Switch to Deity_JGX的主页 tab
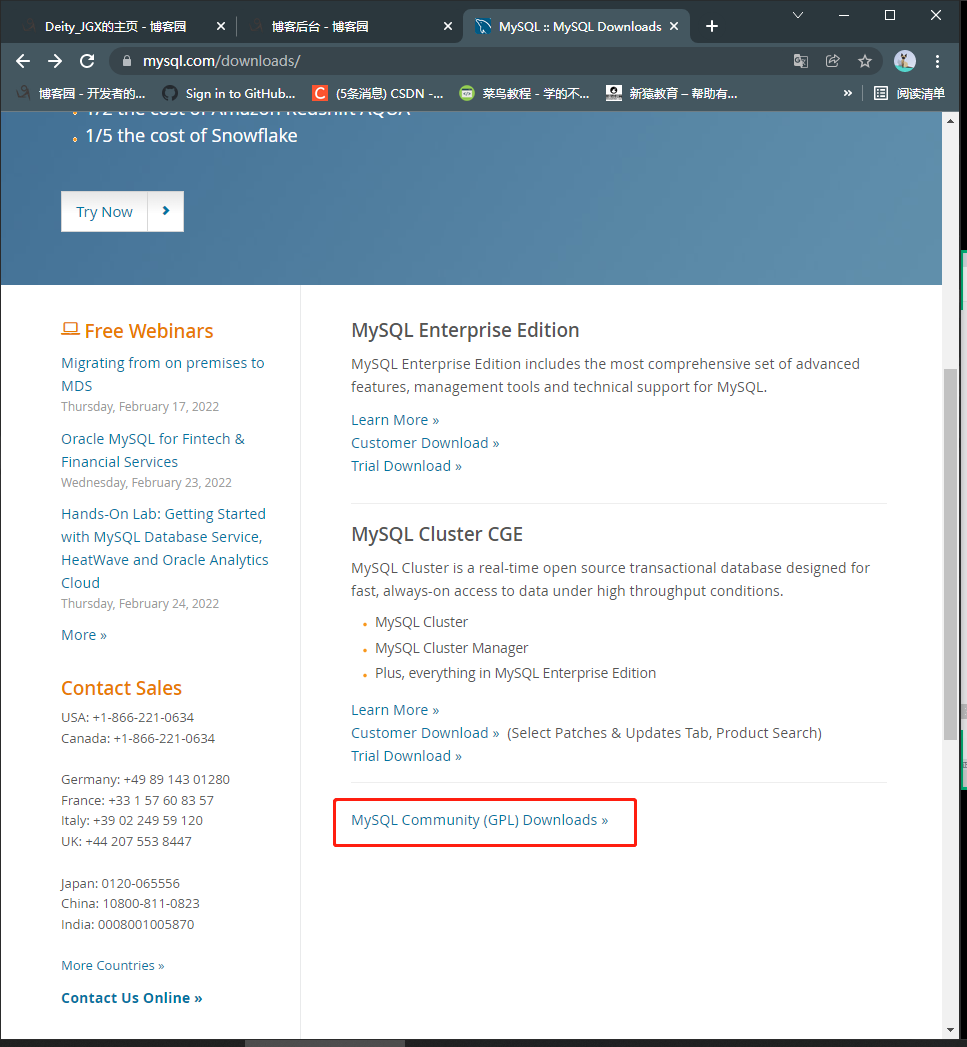 coord(116,26)
